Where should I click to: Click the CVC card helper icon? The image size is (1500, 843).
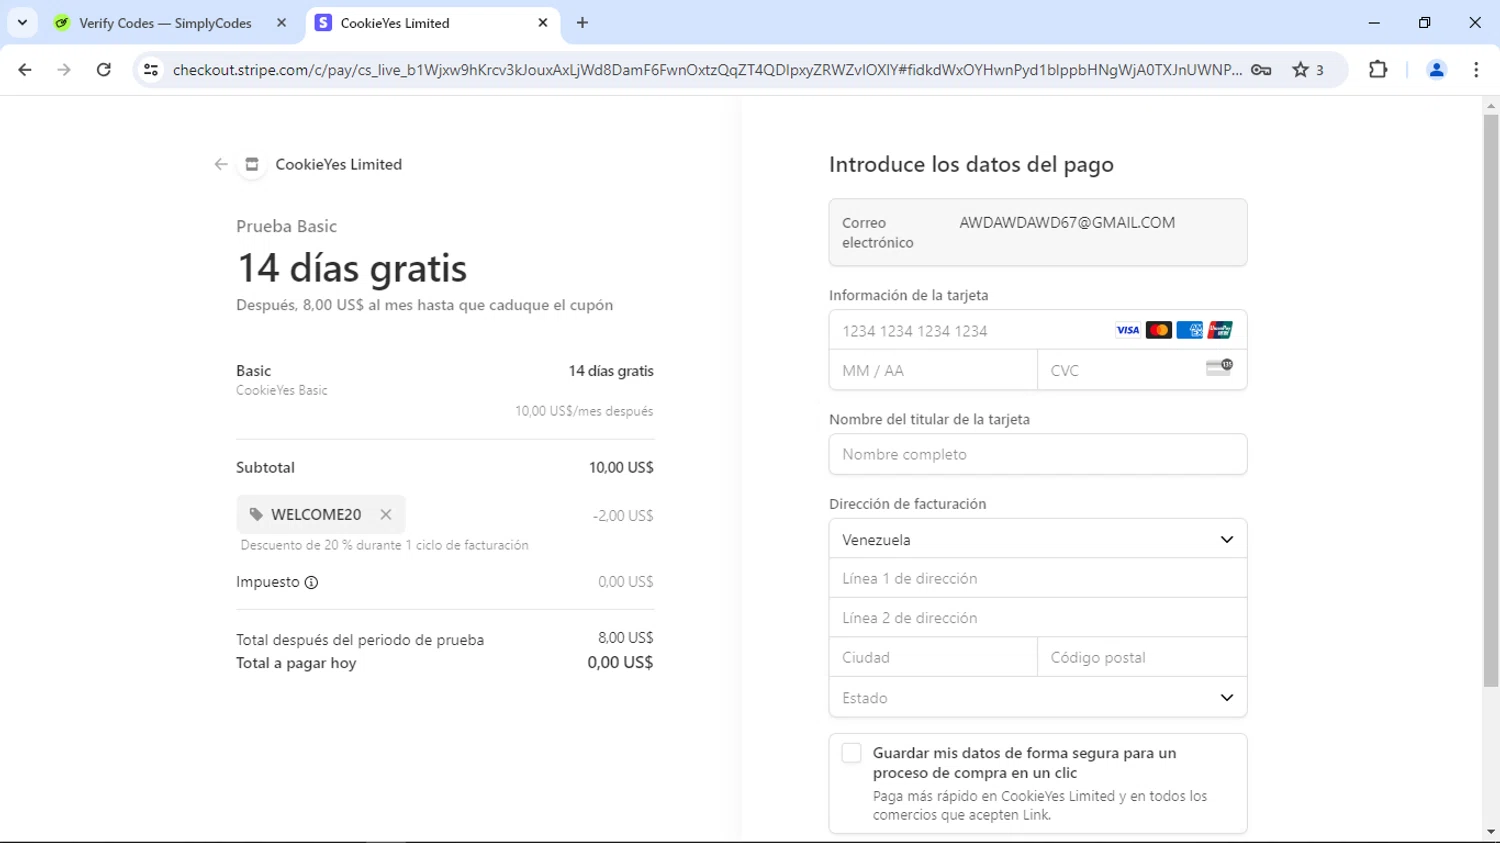[1219, 367]
